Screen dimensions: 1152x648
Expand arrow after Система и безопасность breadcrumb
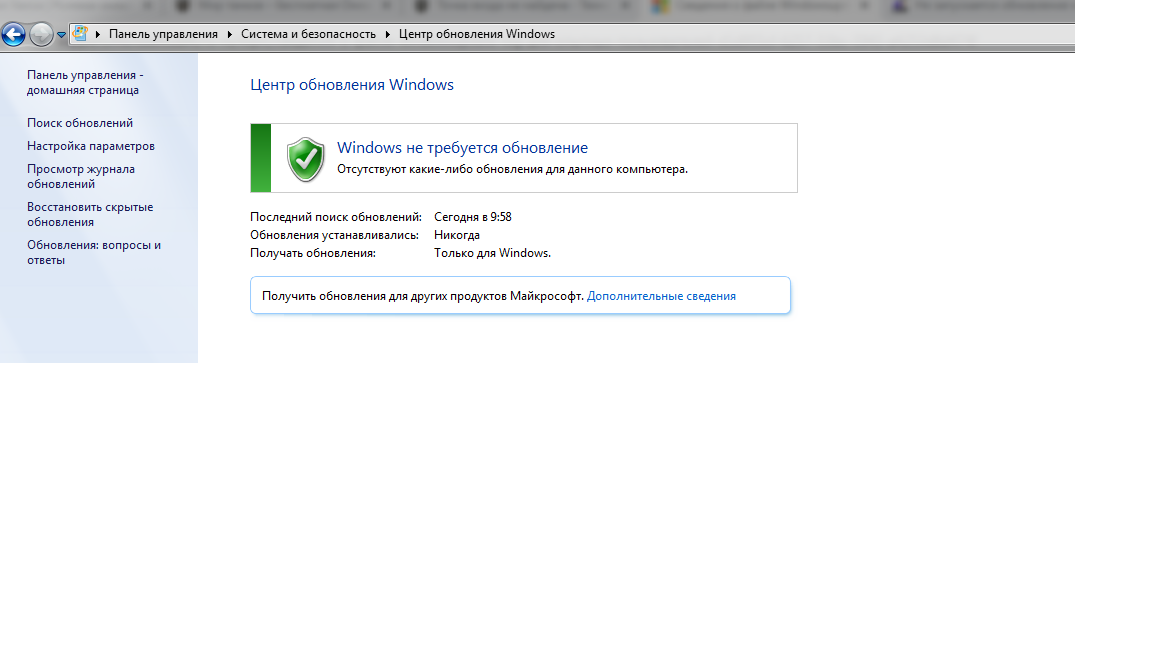387,35
